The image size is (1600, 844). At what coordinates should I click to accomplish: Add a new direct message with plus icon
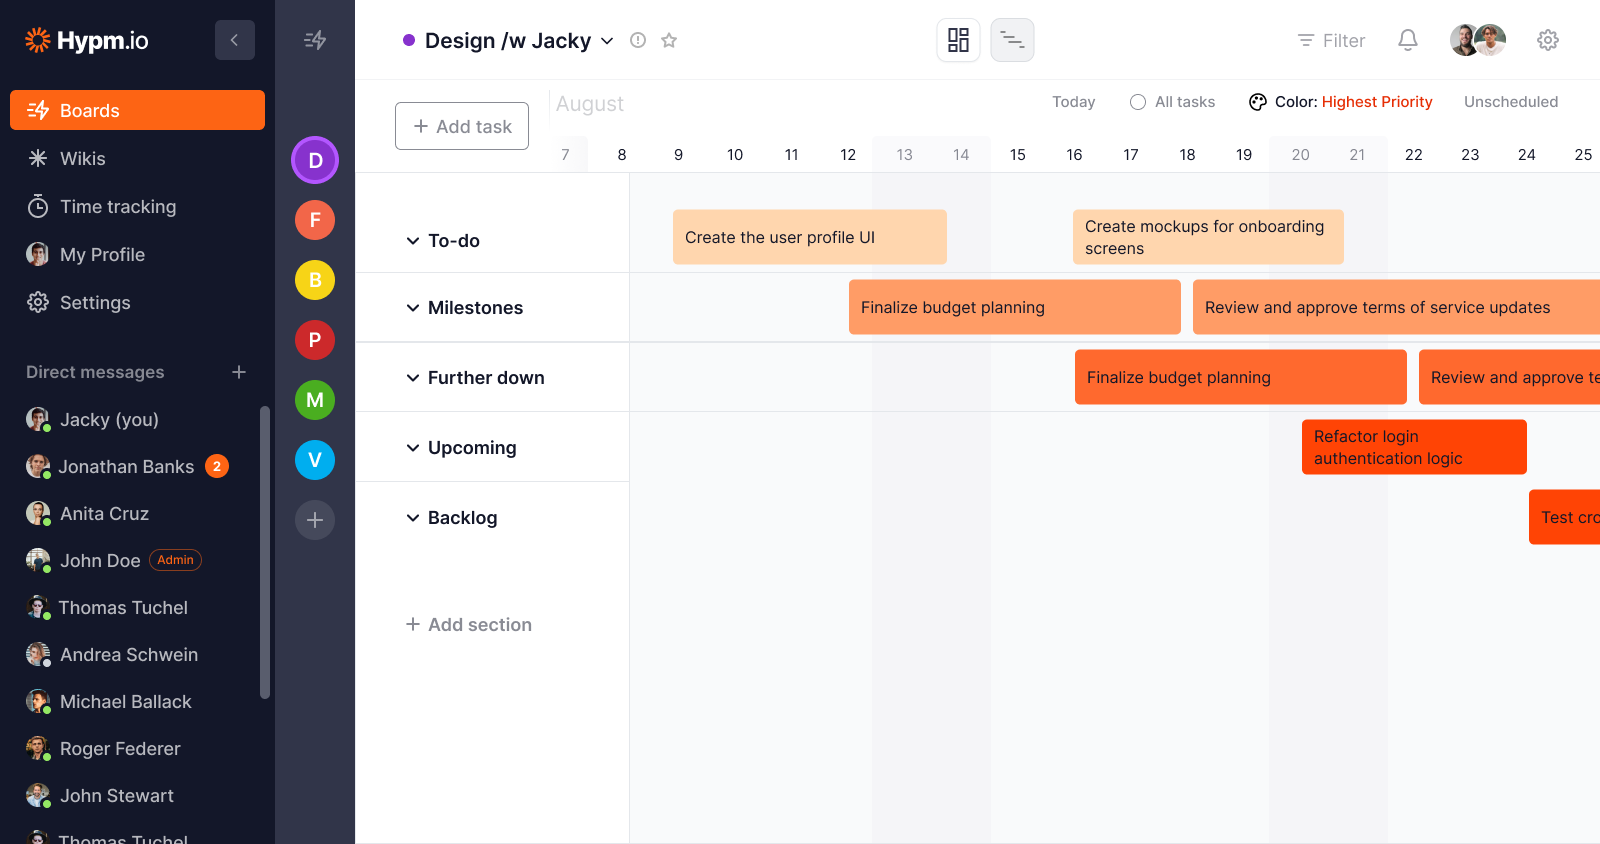click(239, 372)
